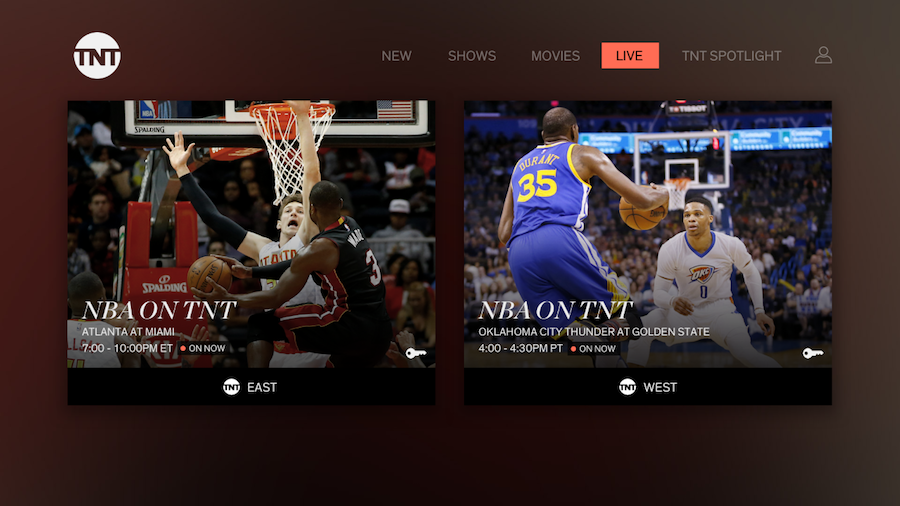Open the NEW tab

(x=397, y=56)
